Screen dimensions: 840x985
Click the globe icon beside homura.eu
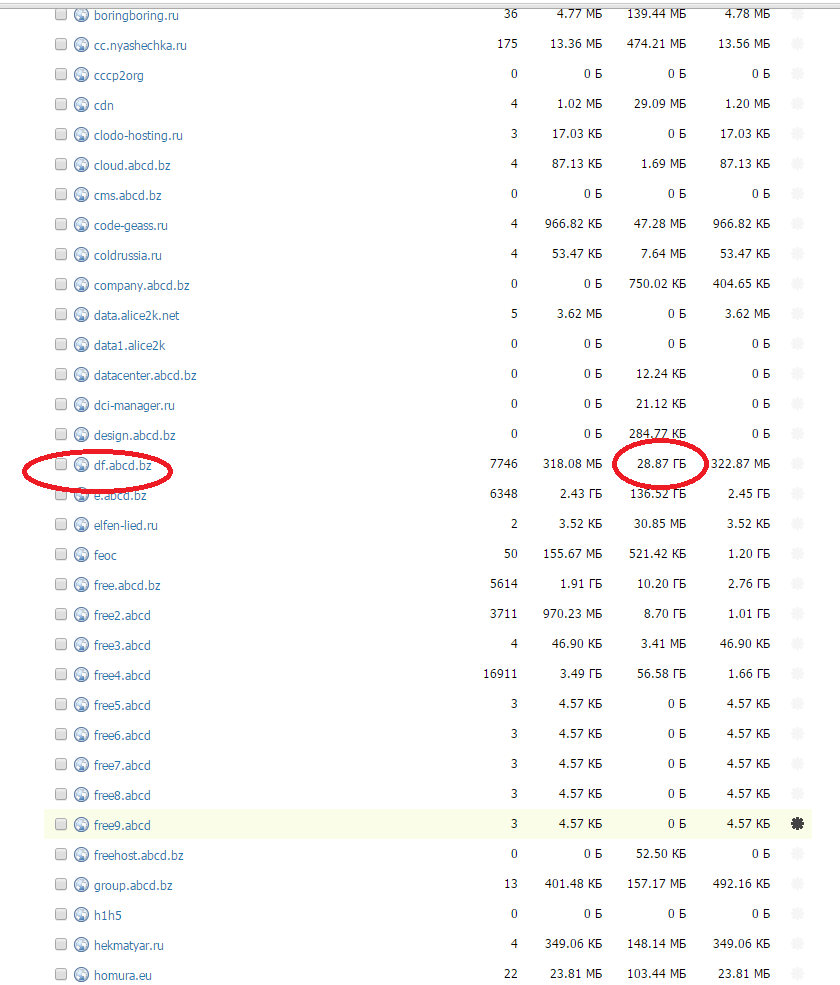pyautogui.click(x=81, y=975)
